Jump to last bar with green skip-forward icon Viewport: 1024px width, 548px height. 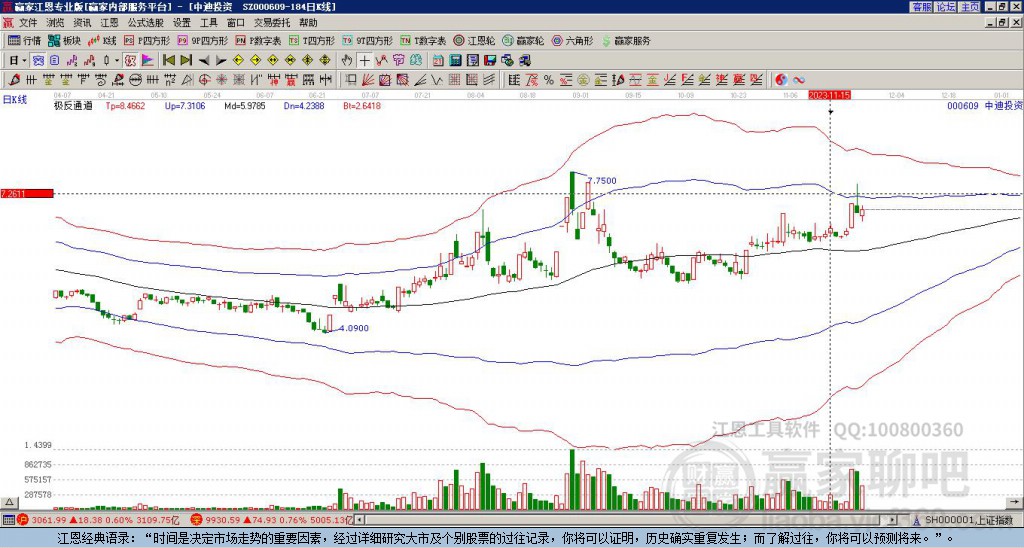(x=186, y=61)
